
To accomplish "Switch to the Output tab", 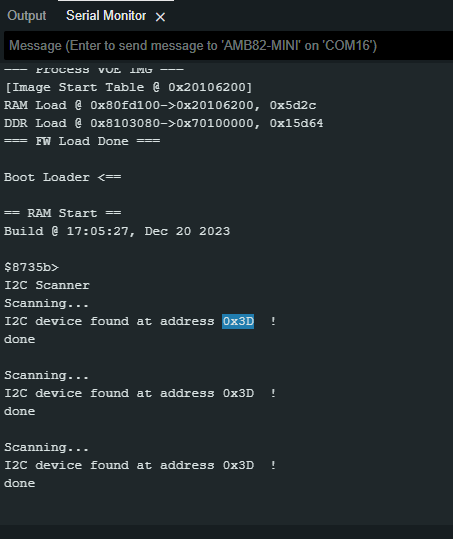I will (x=26, y=16).
